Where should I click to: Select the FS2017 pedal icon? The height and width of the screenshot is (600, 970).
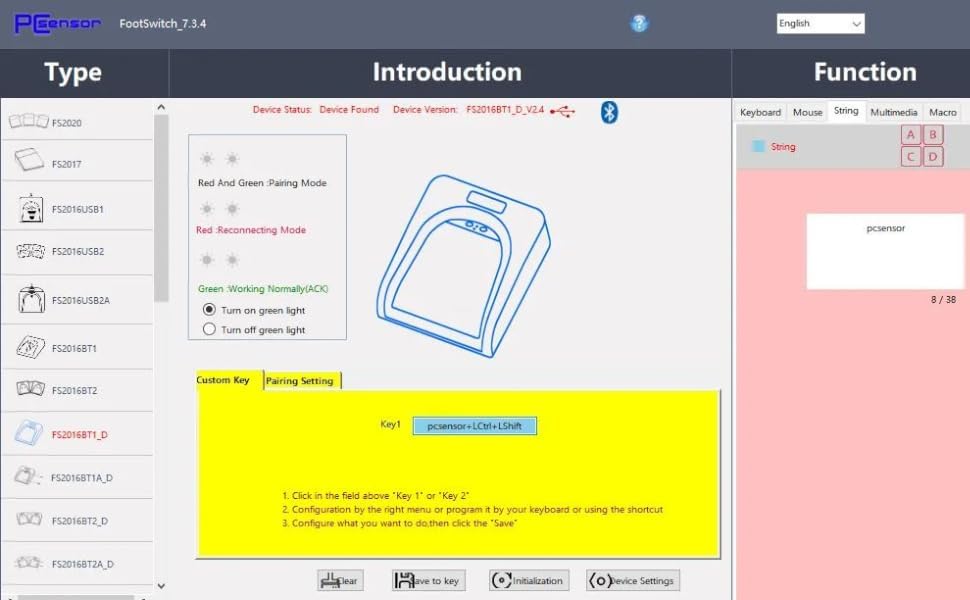coord(29,160)
